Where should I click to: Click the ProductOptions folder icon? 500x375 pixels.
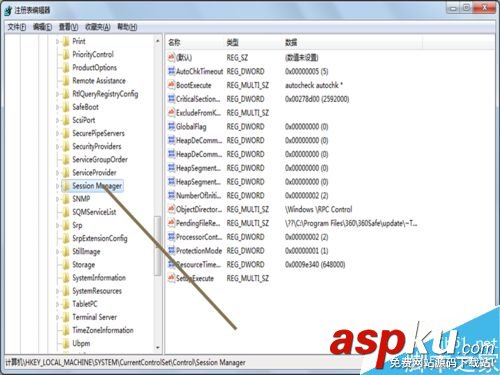[66, 68]
